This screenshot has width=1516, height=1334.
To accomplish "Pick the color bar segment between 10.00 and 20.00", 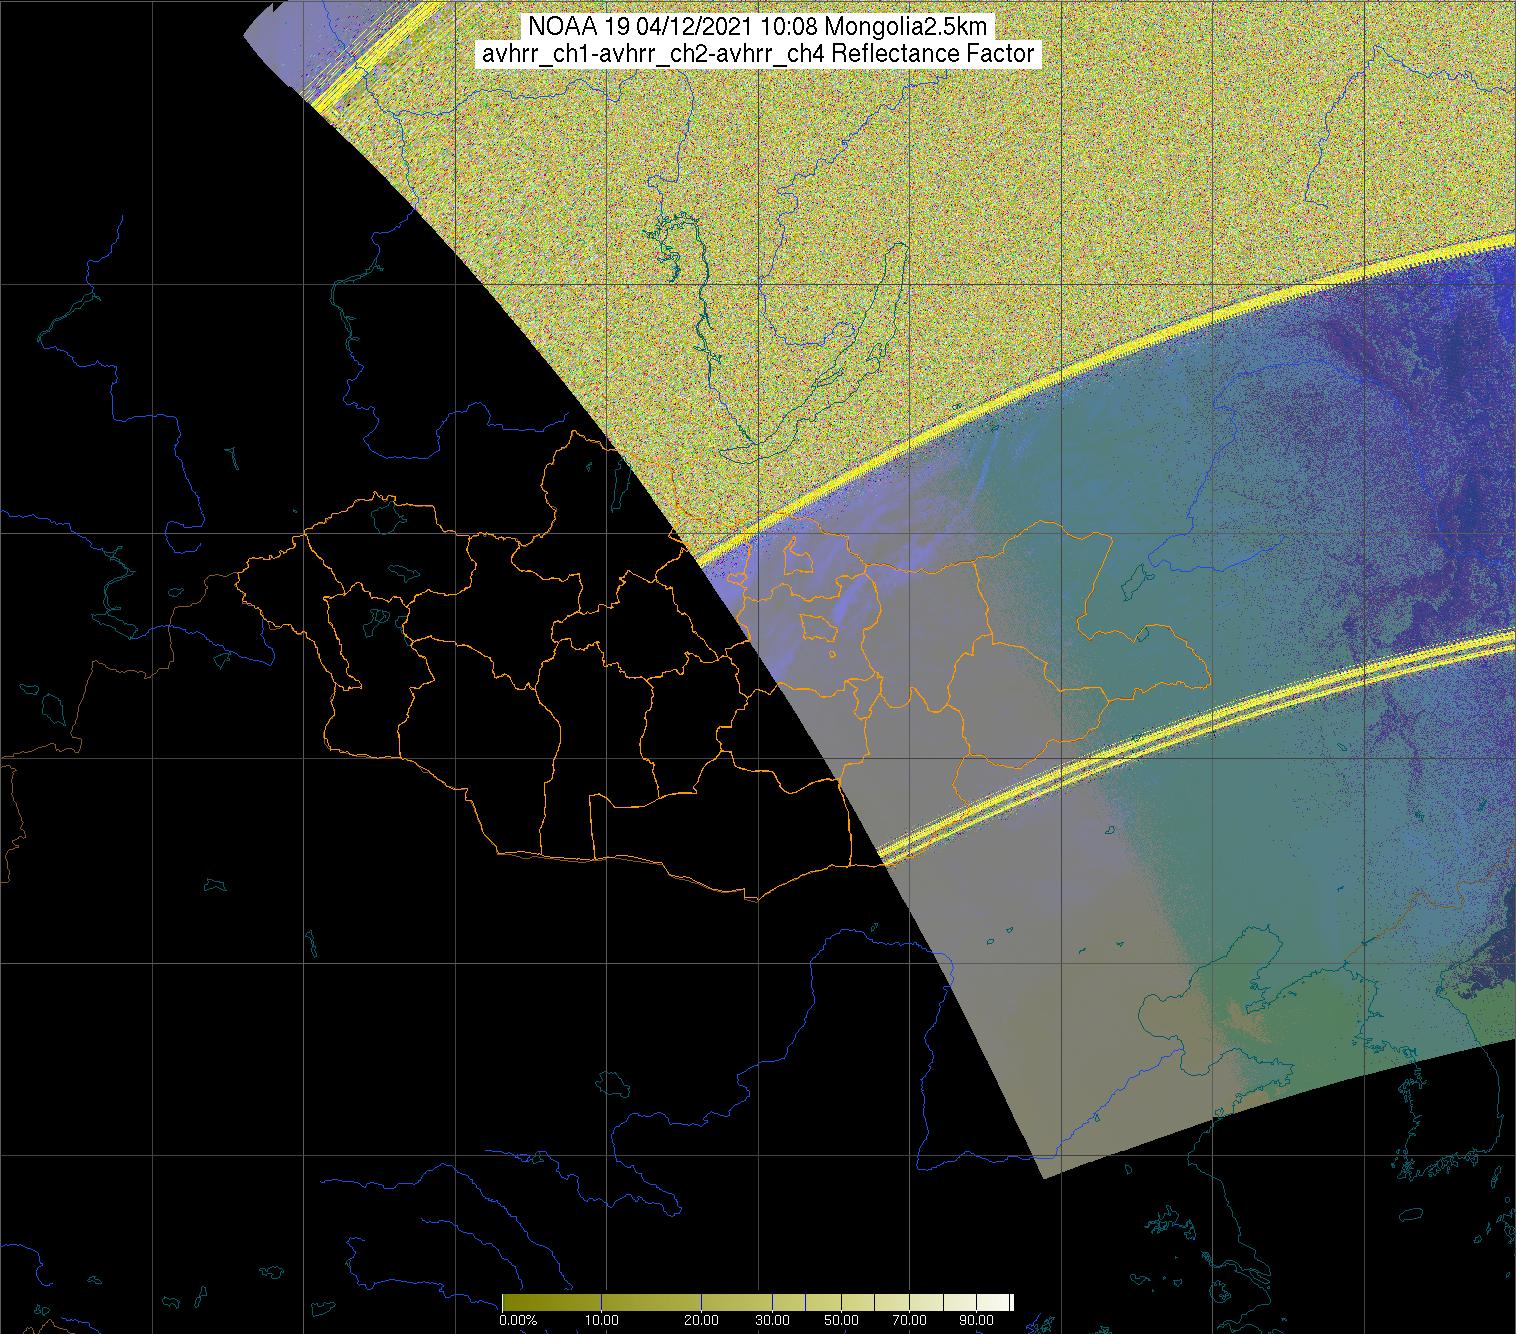I will 650,1302.
